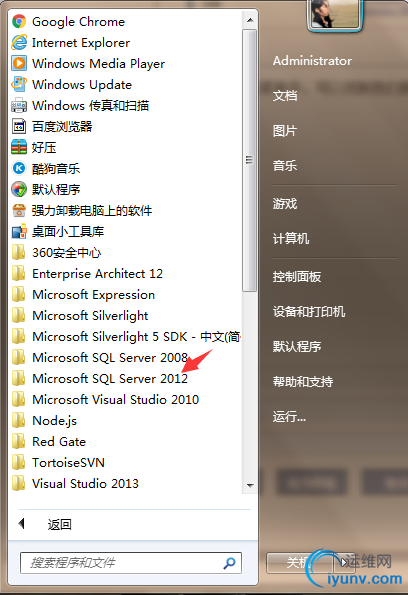Open 好压 archiver icon
408x595 pixels.
(x=19, y=147)
